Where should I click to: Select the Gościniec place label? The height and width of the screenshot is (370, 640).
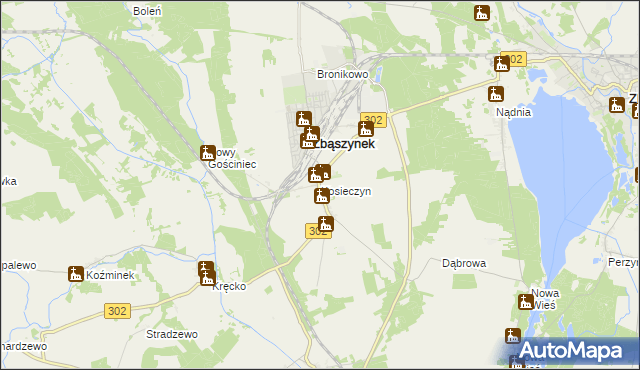pos(232,164)
